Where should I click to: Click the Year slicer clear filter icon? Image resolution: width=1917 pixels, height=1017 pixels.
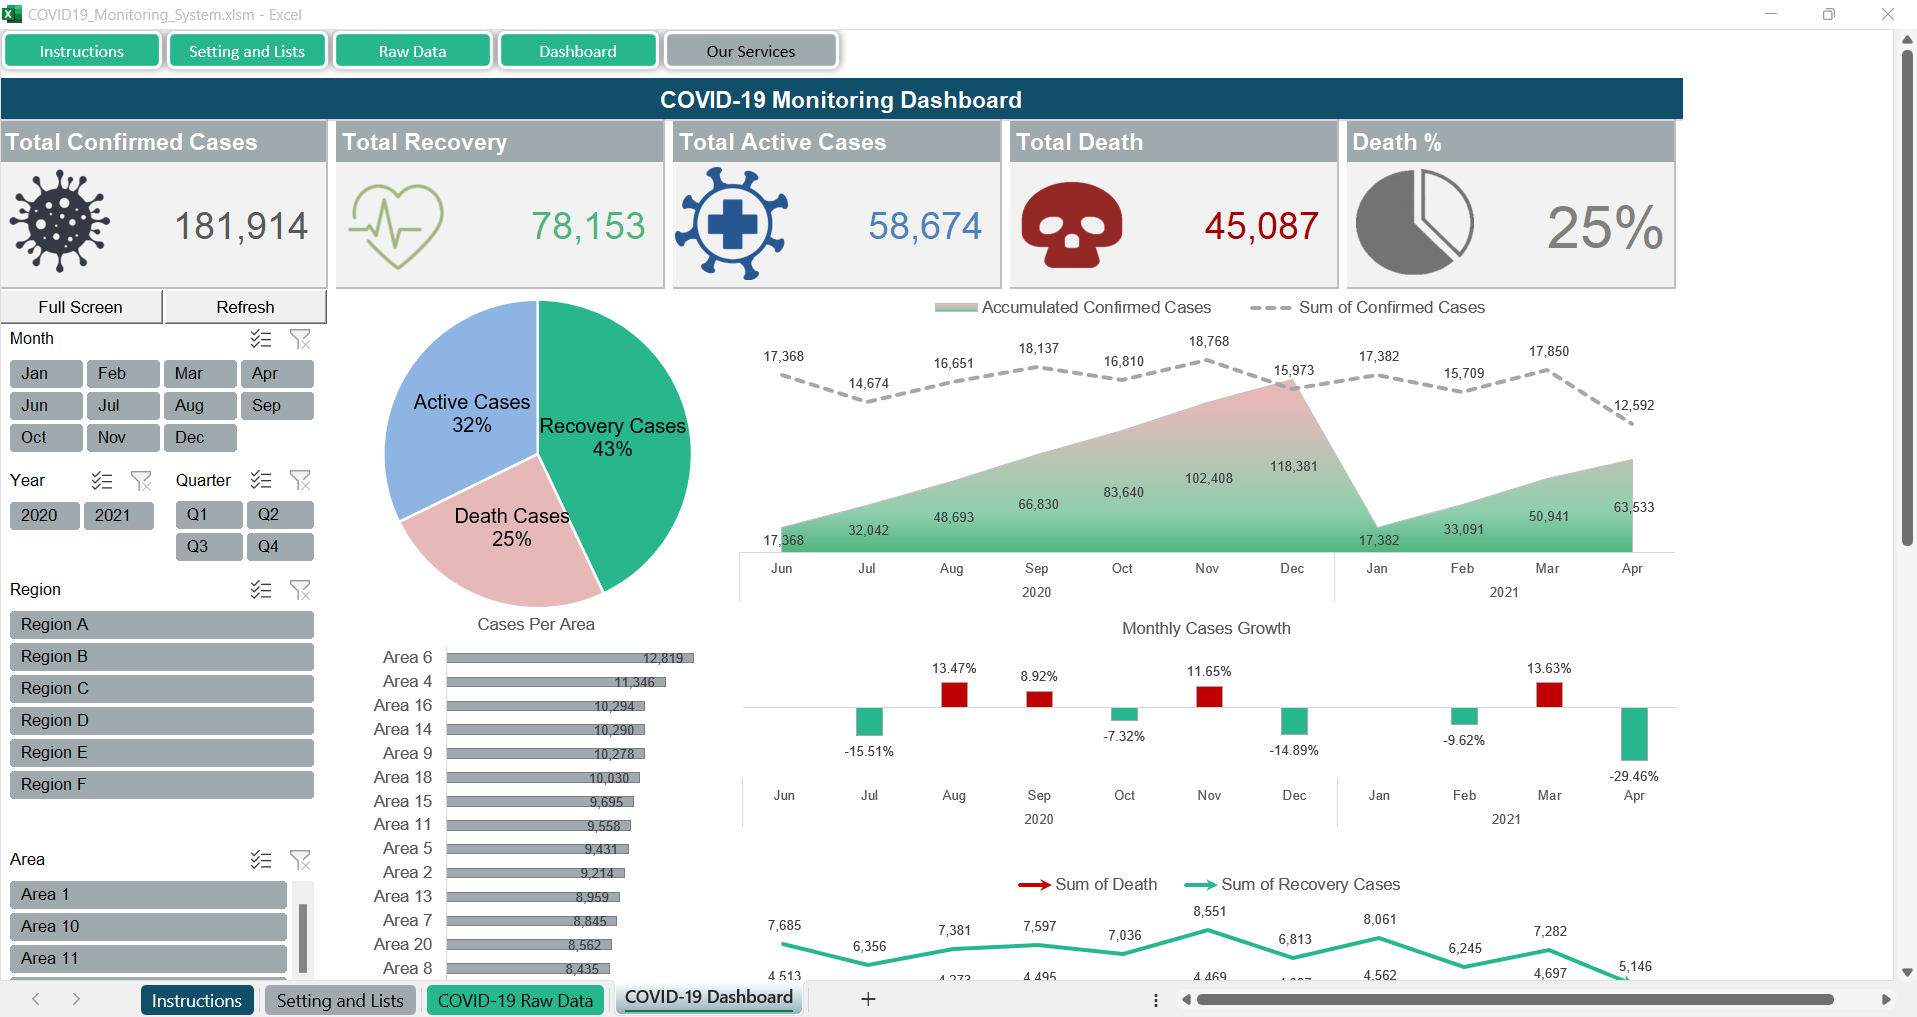pyautogui.click(x=141, y=481)
